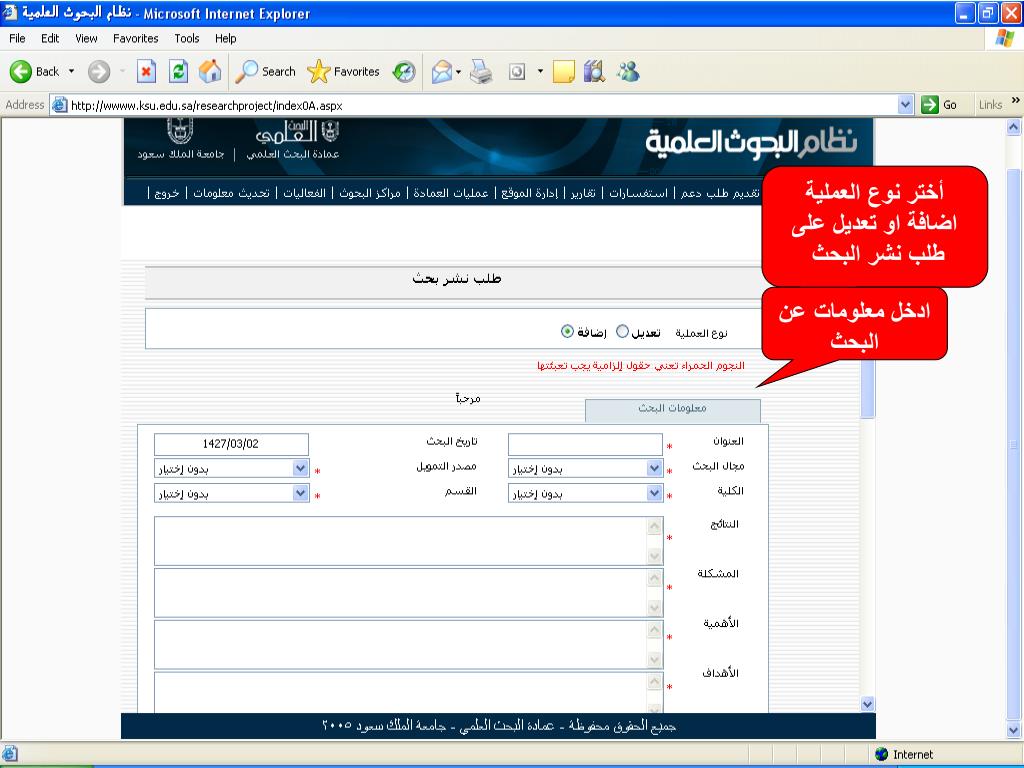Click the Research books icon
Viewport: 1024px width, 768px height.
(594, 72)
